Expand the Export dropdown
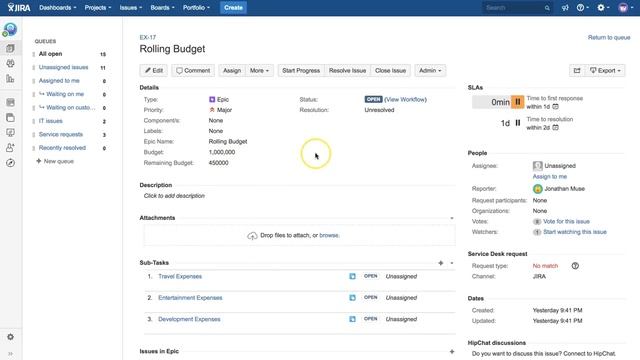 [x=605, y=71]
